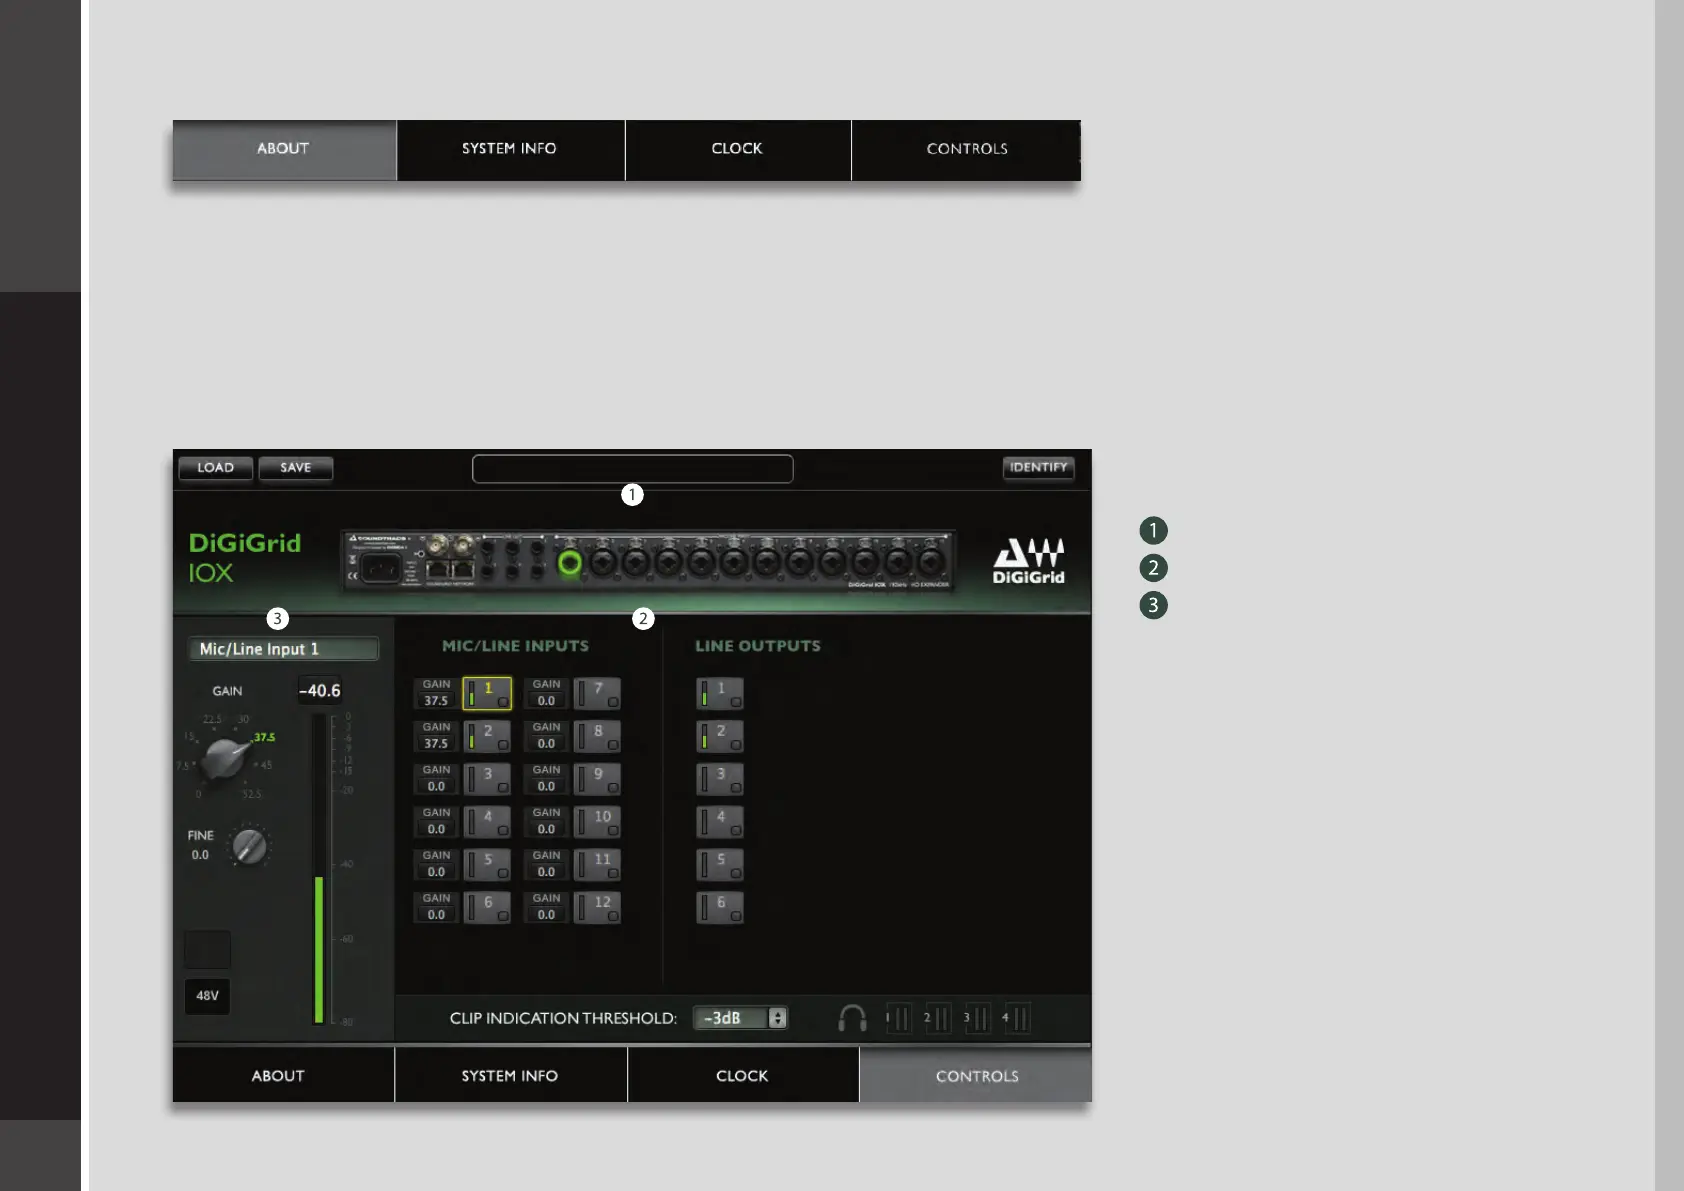The image size is (1684, 1191).
Task: Select Line Output 4
Action: coord(720,822)
